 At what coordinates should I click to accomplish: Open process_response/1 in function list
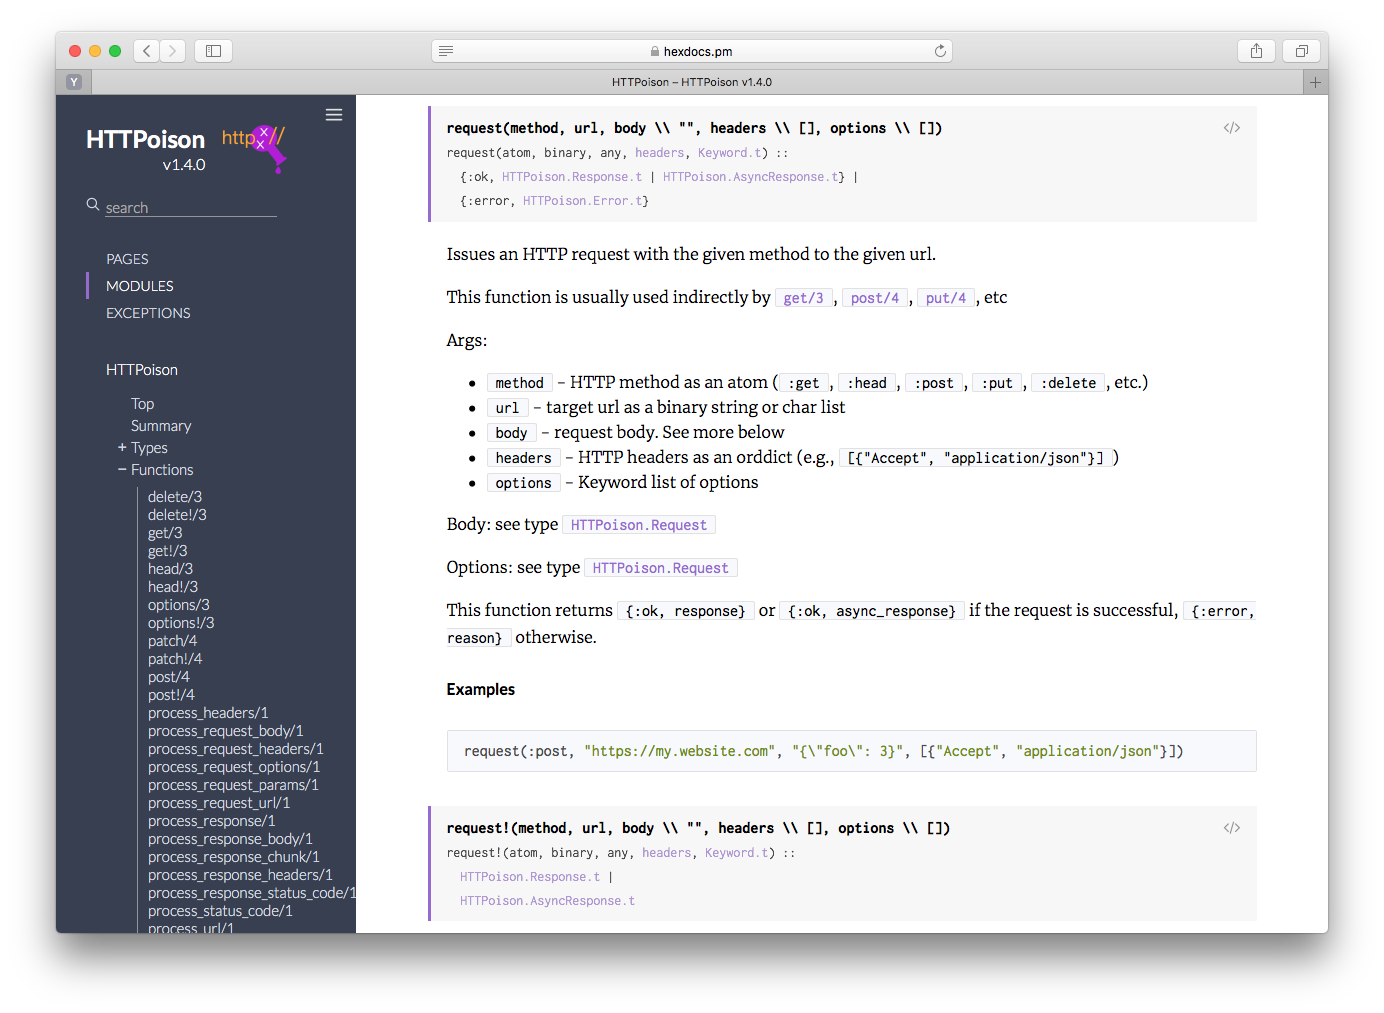click(x=212, y=821)
